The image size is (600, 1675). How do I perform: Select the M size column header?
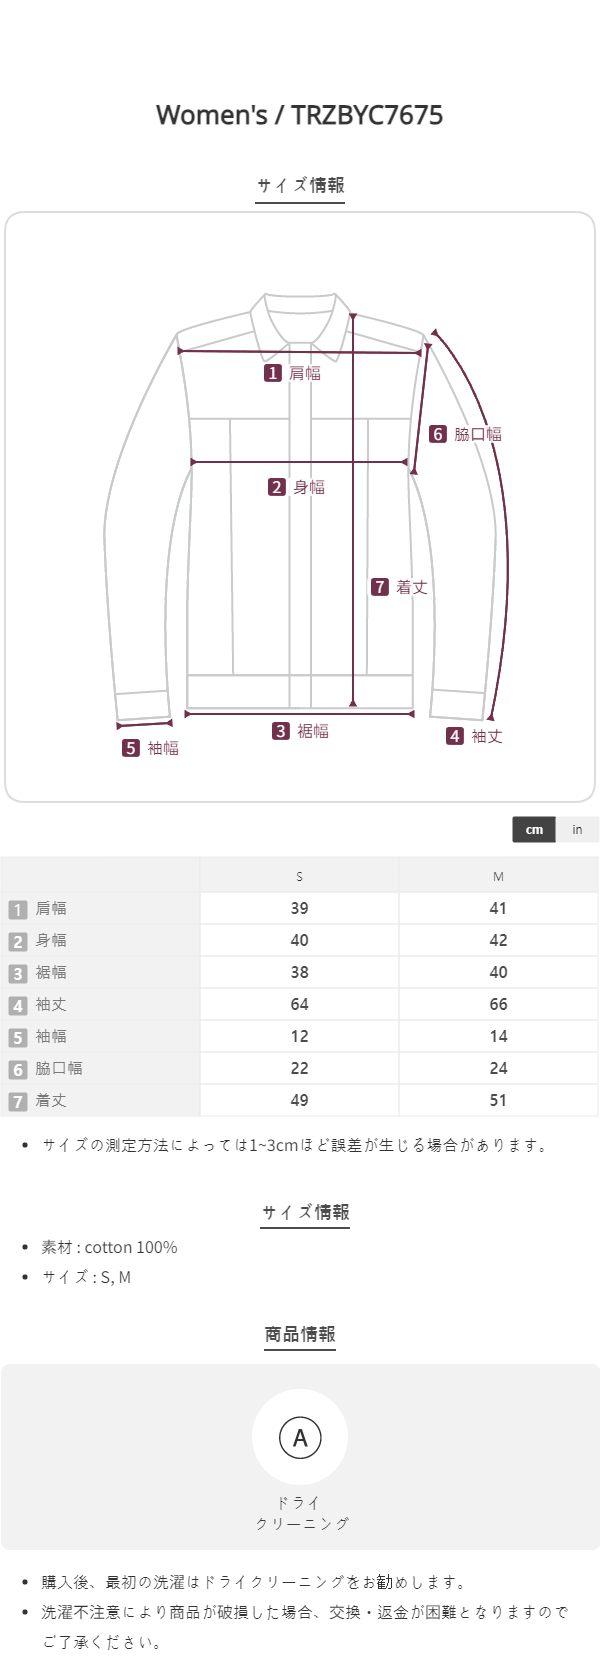coord(498,877)
